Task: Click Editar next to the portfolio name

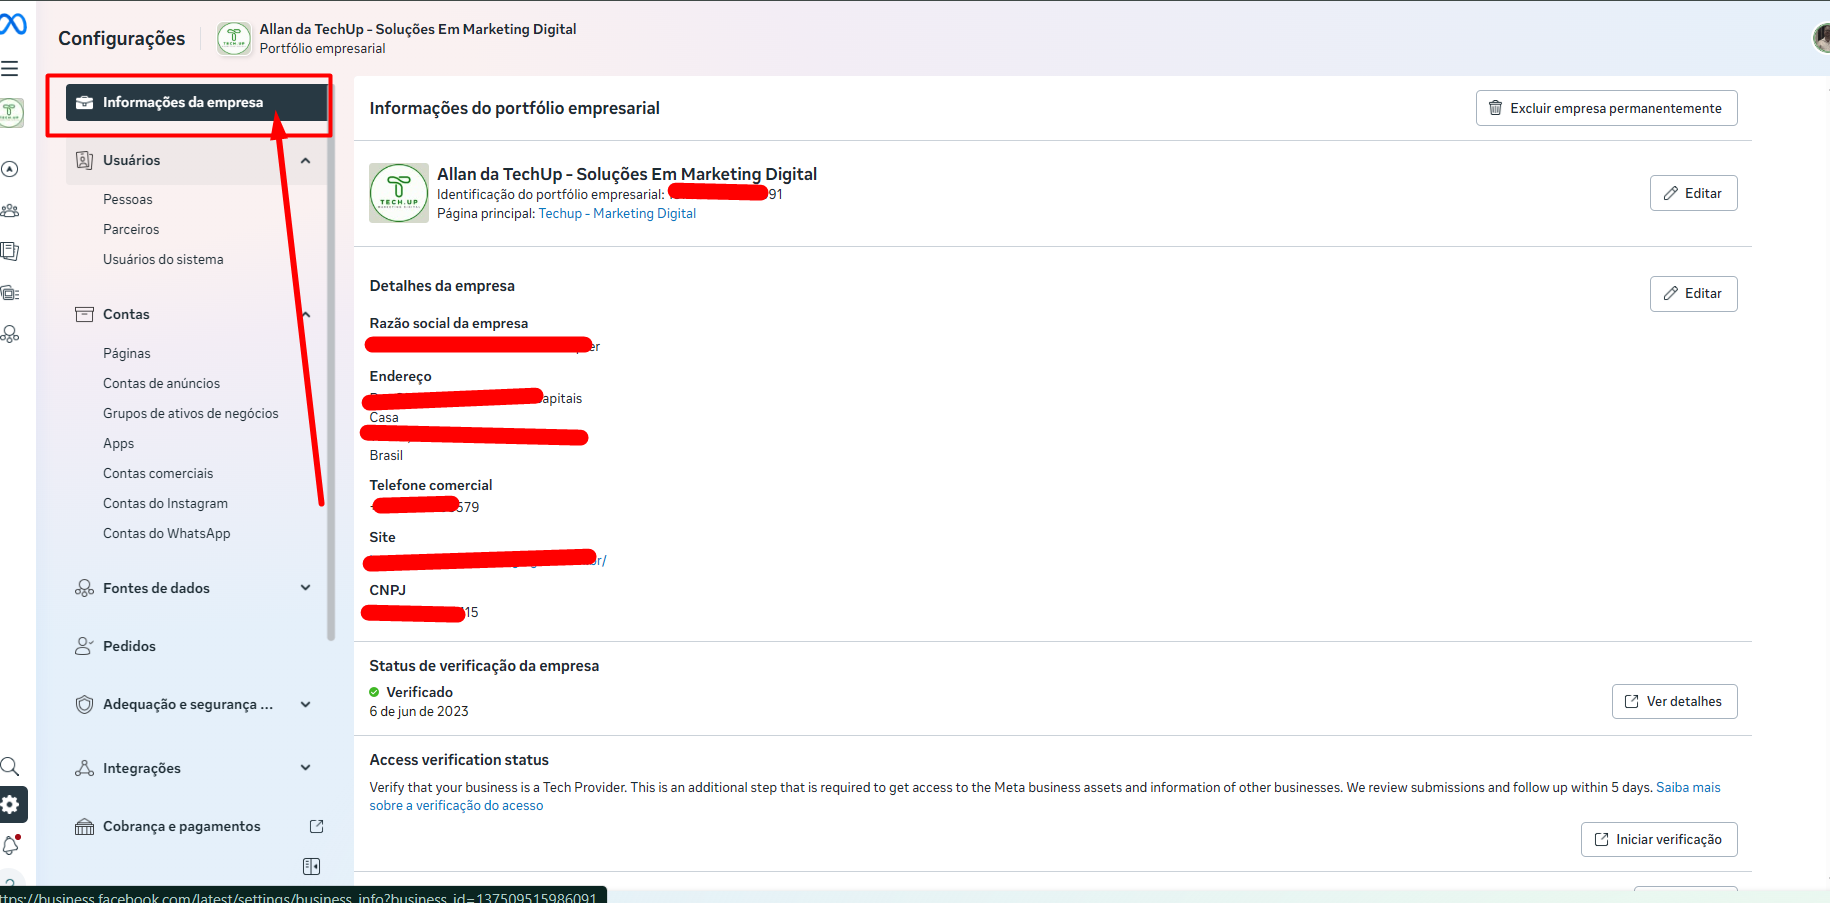Action: (1693, 193)
